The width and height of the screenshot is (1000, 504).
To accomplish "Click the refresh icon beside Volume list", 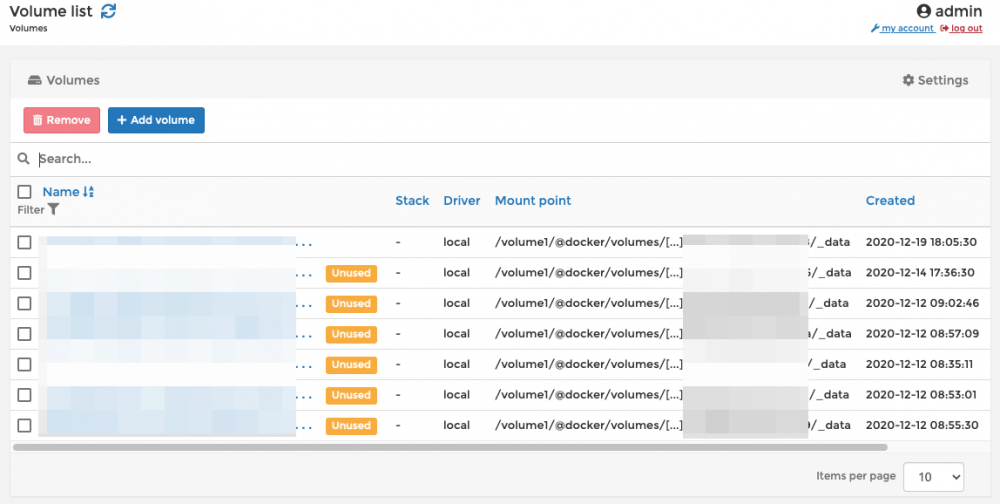I will coord(109,11).
